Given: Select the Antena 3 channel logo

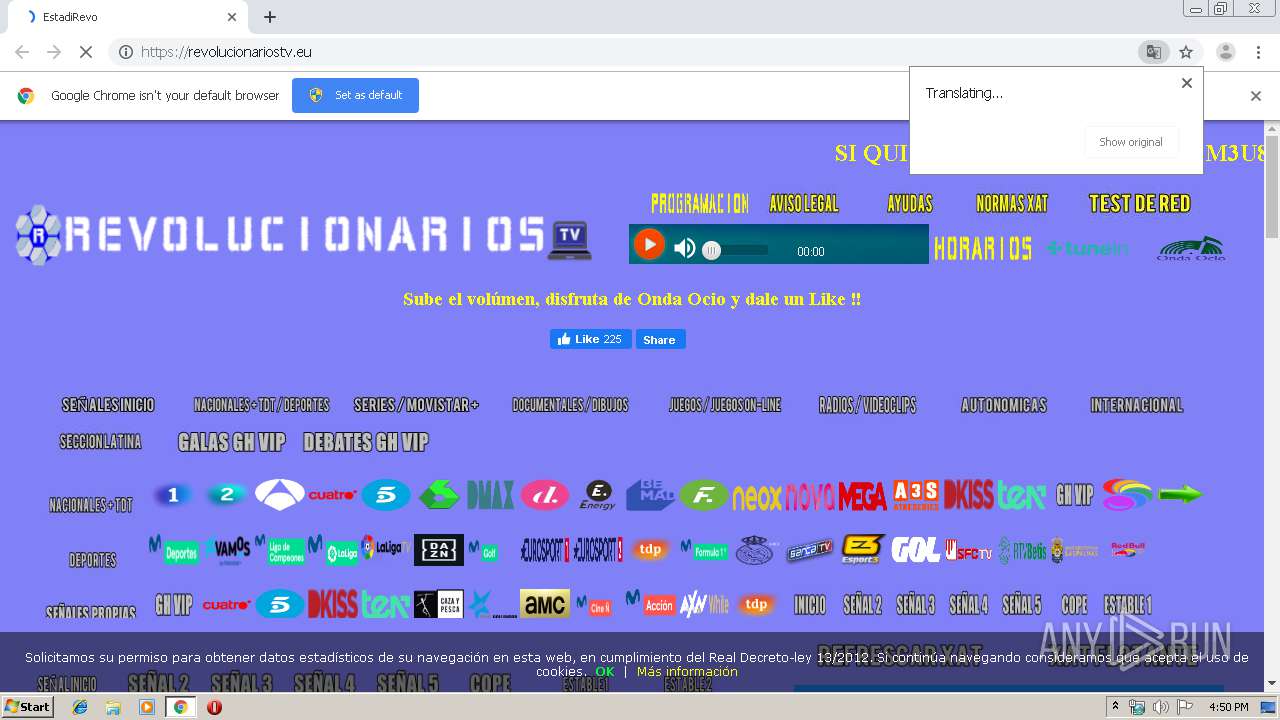Looking at the screenshot, I should point(280,495).
